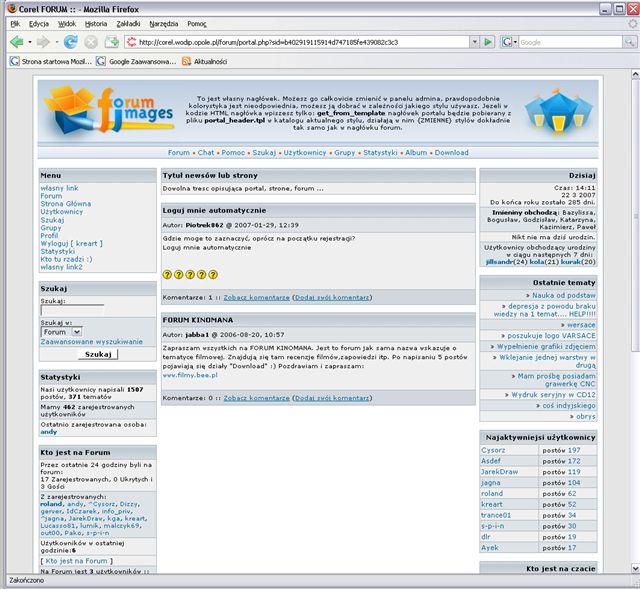Click the Szukaj text input field
Screen dimensions: 640x589
tap(72, 311)
